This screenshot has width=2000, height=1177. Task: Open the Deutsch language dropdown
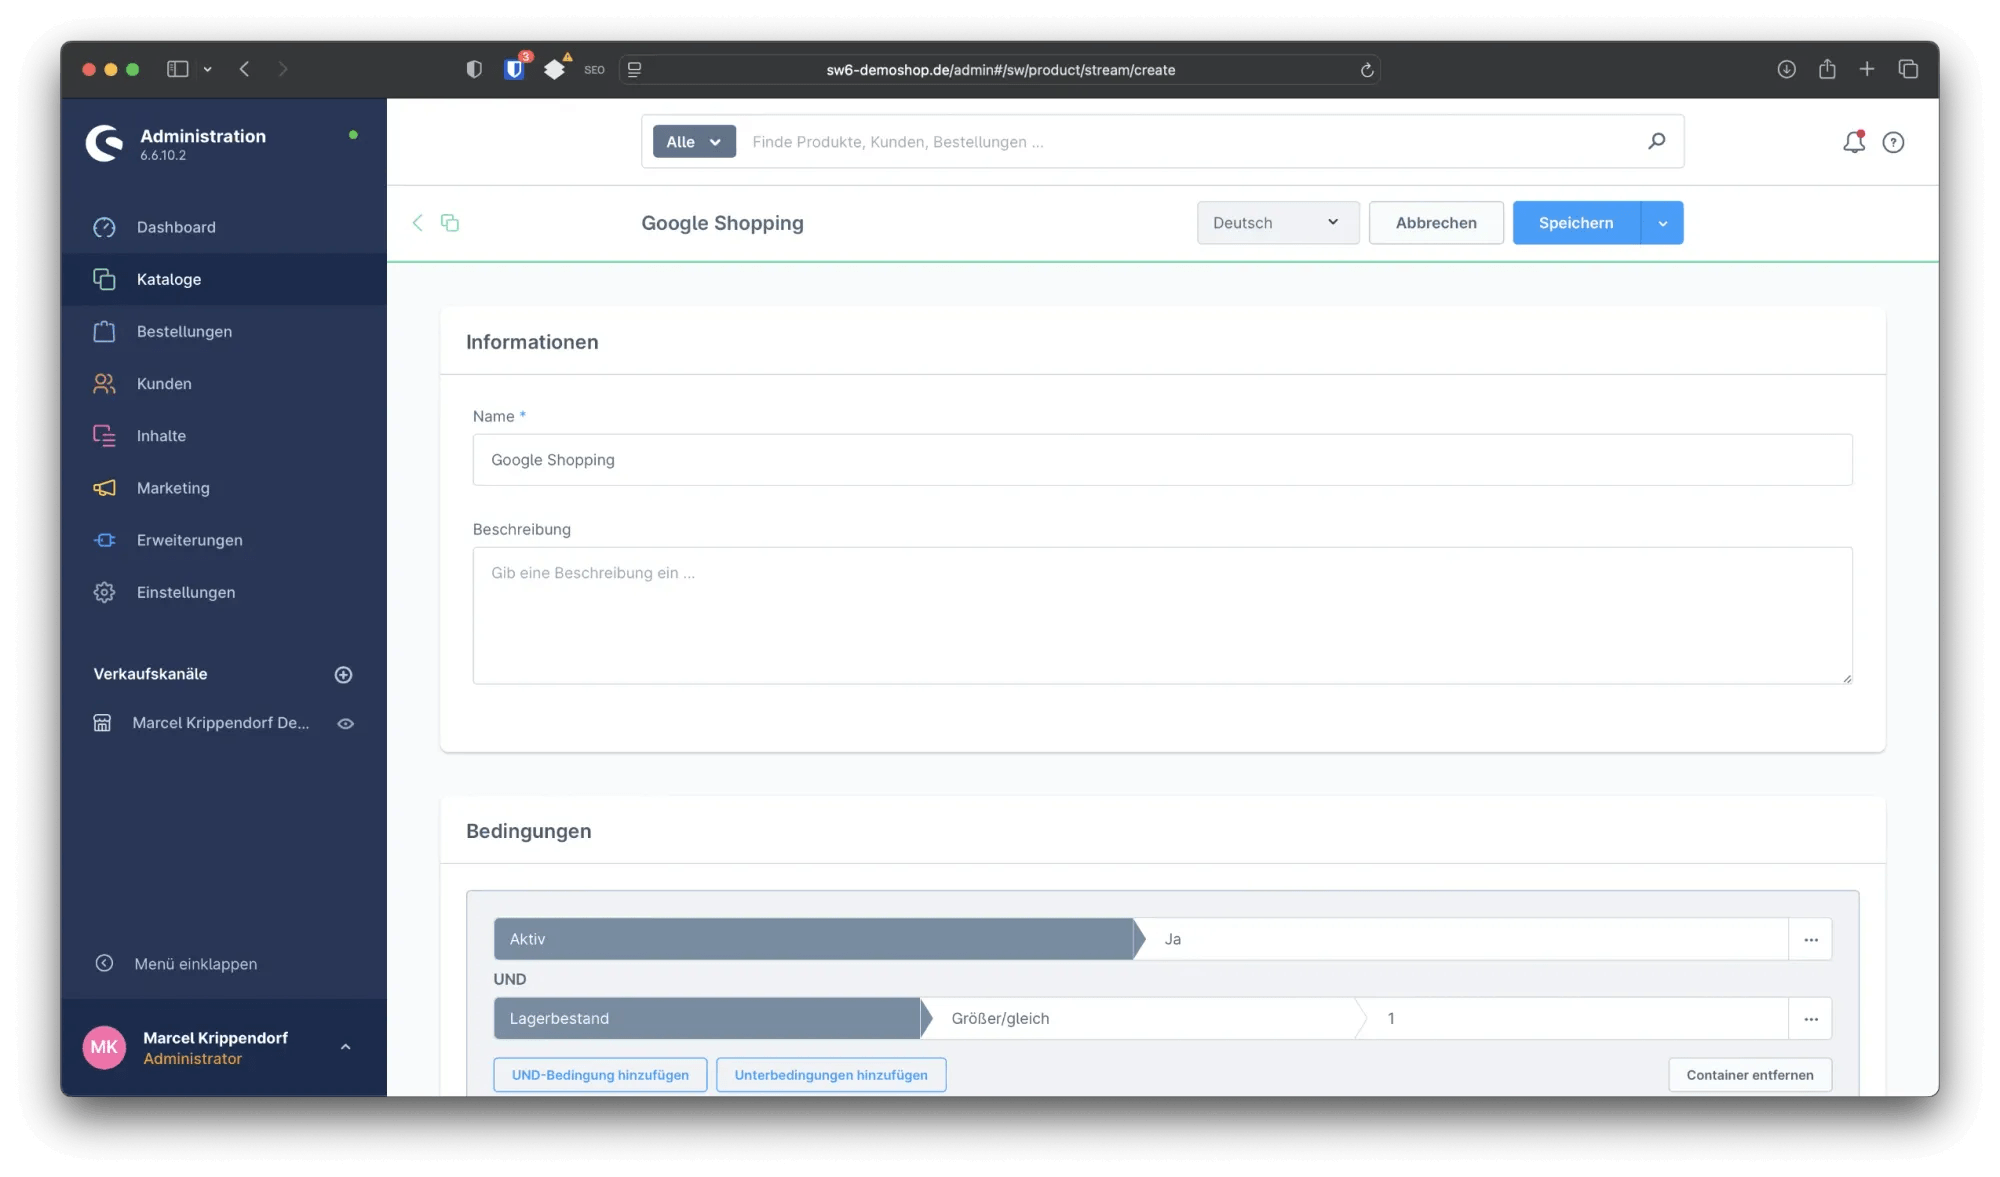(x=1277, y=222)
